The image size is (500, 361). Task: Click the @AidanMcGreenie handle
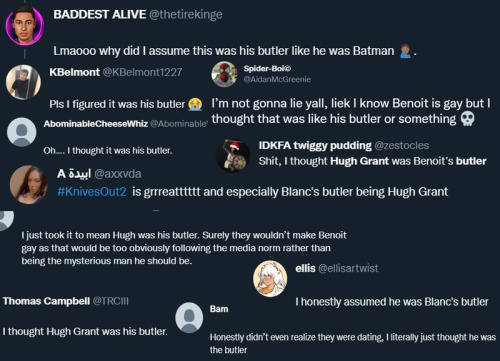277,79
